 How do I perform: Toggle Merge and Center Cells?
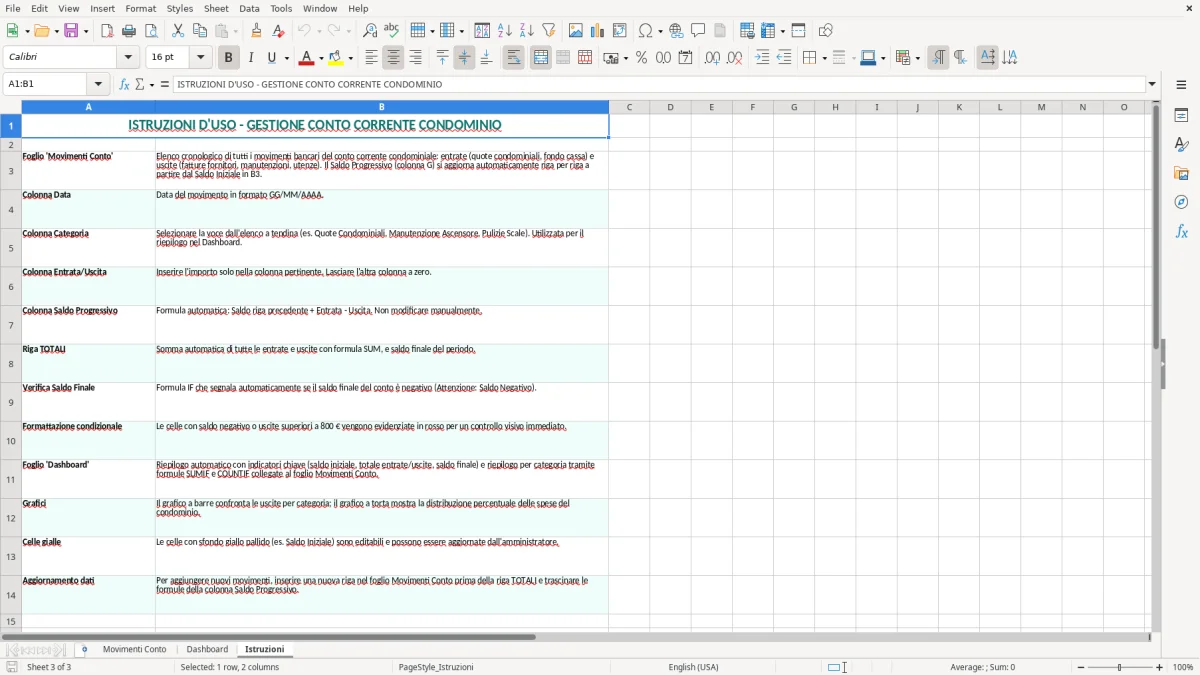541,58
